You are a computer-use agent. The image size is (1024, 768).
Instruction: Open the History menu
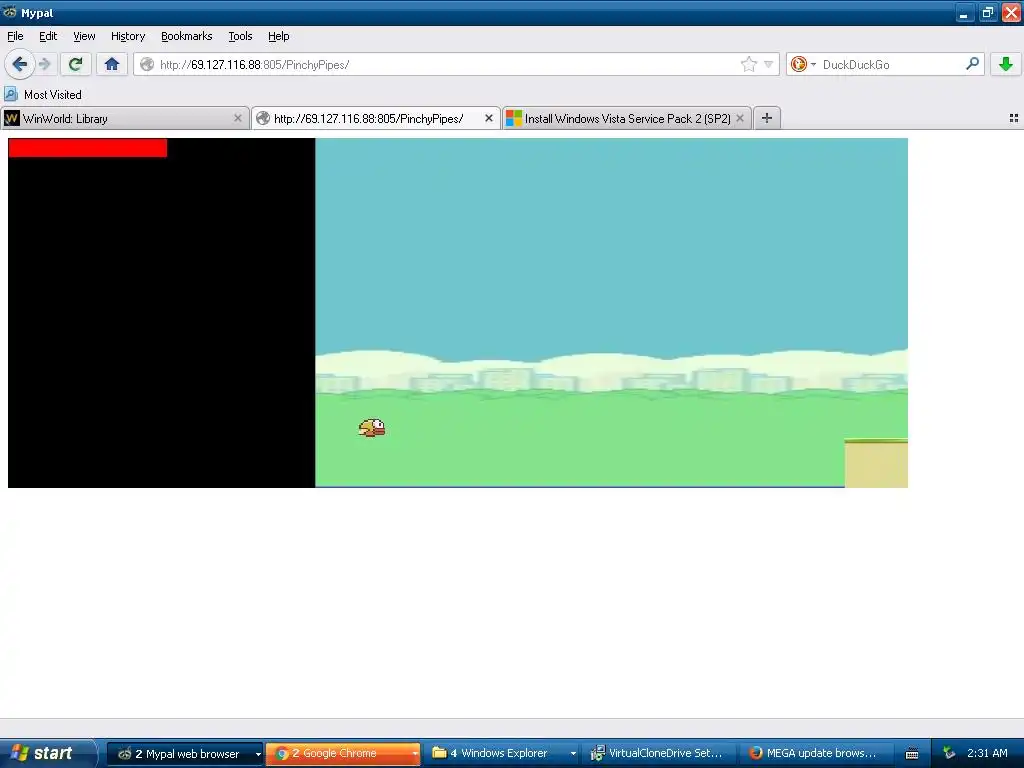pos(127,36)
